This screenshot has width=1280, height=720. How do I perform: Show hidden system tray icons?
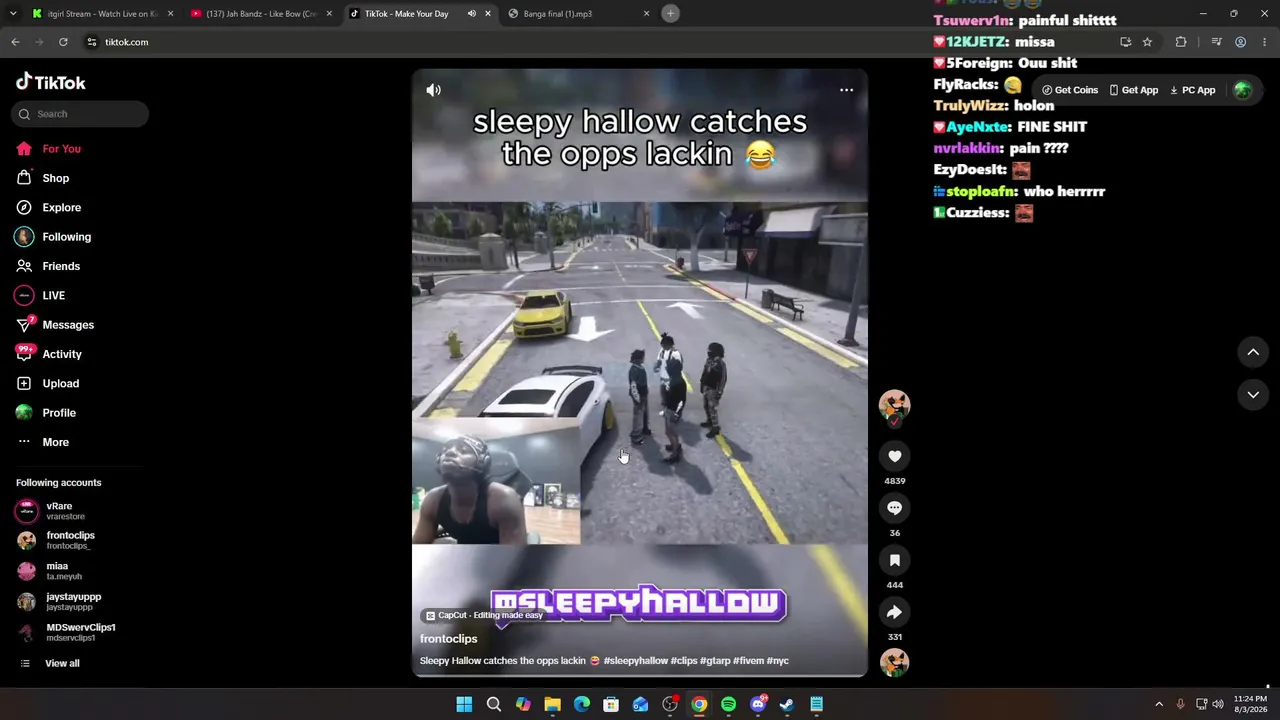click(x=1159, y=705)
